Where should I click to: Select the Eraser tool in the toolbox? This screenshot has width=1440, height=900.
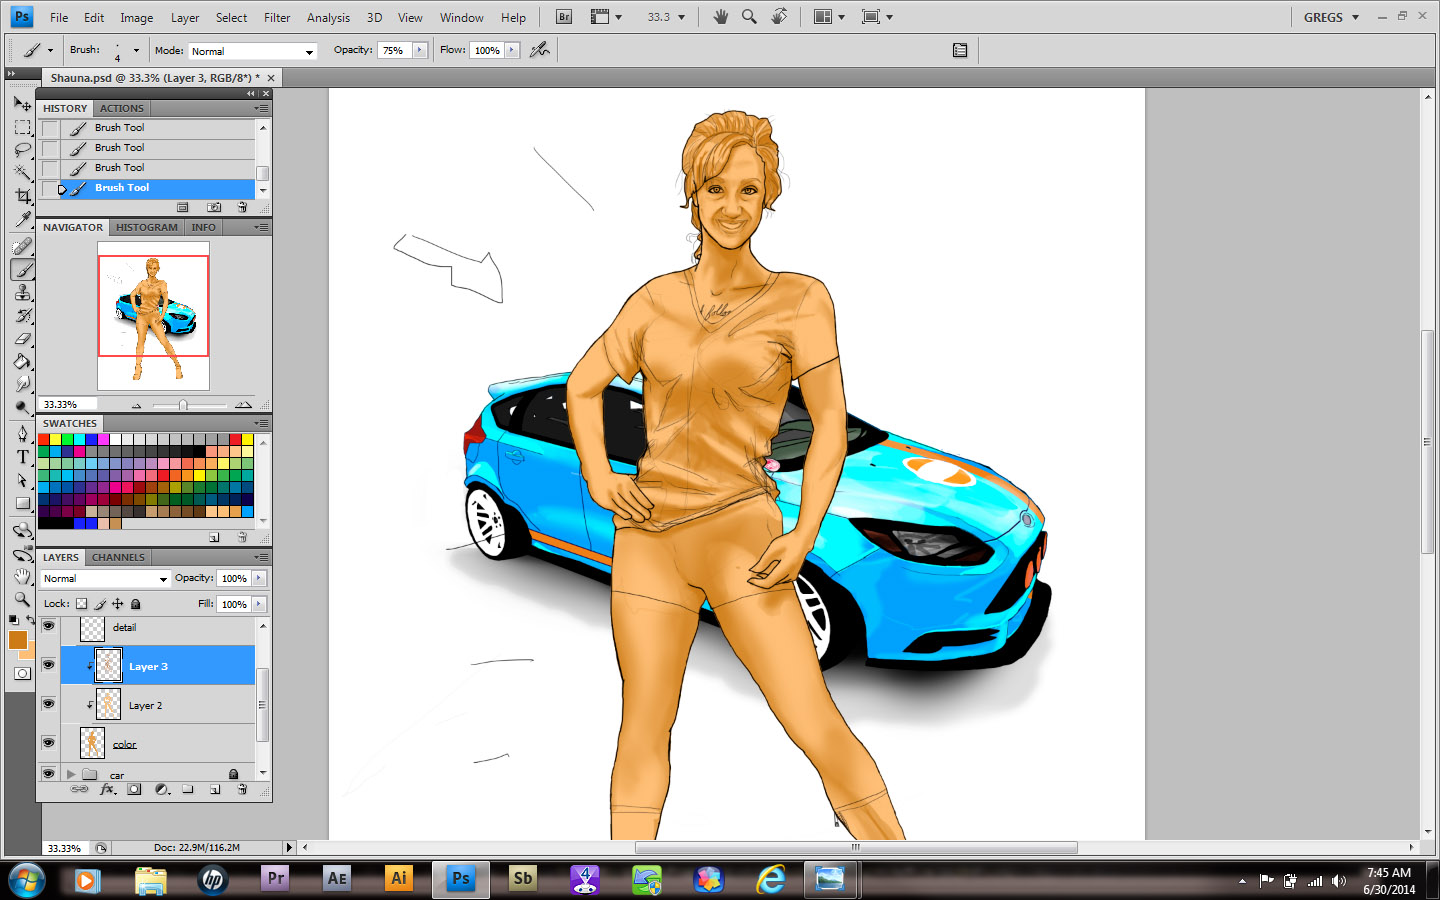coord(22,339)
